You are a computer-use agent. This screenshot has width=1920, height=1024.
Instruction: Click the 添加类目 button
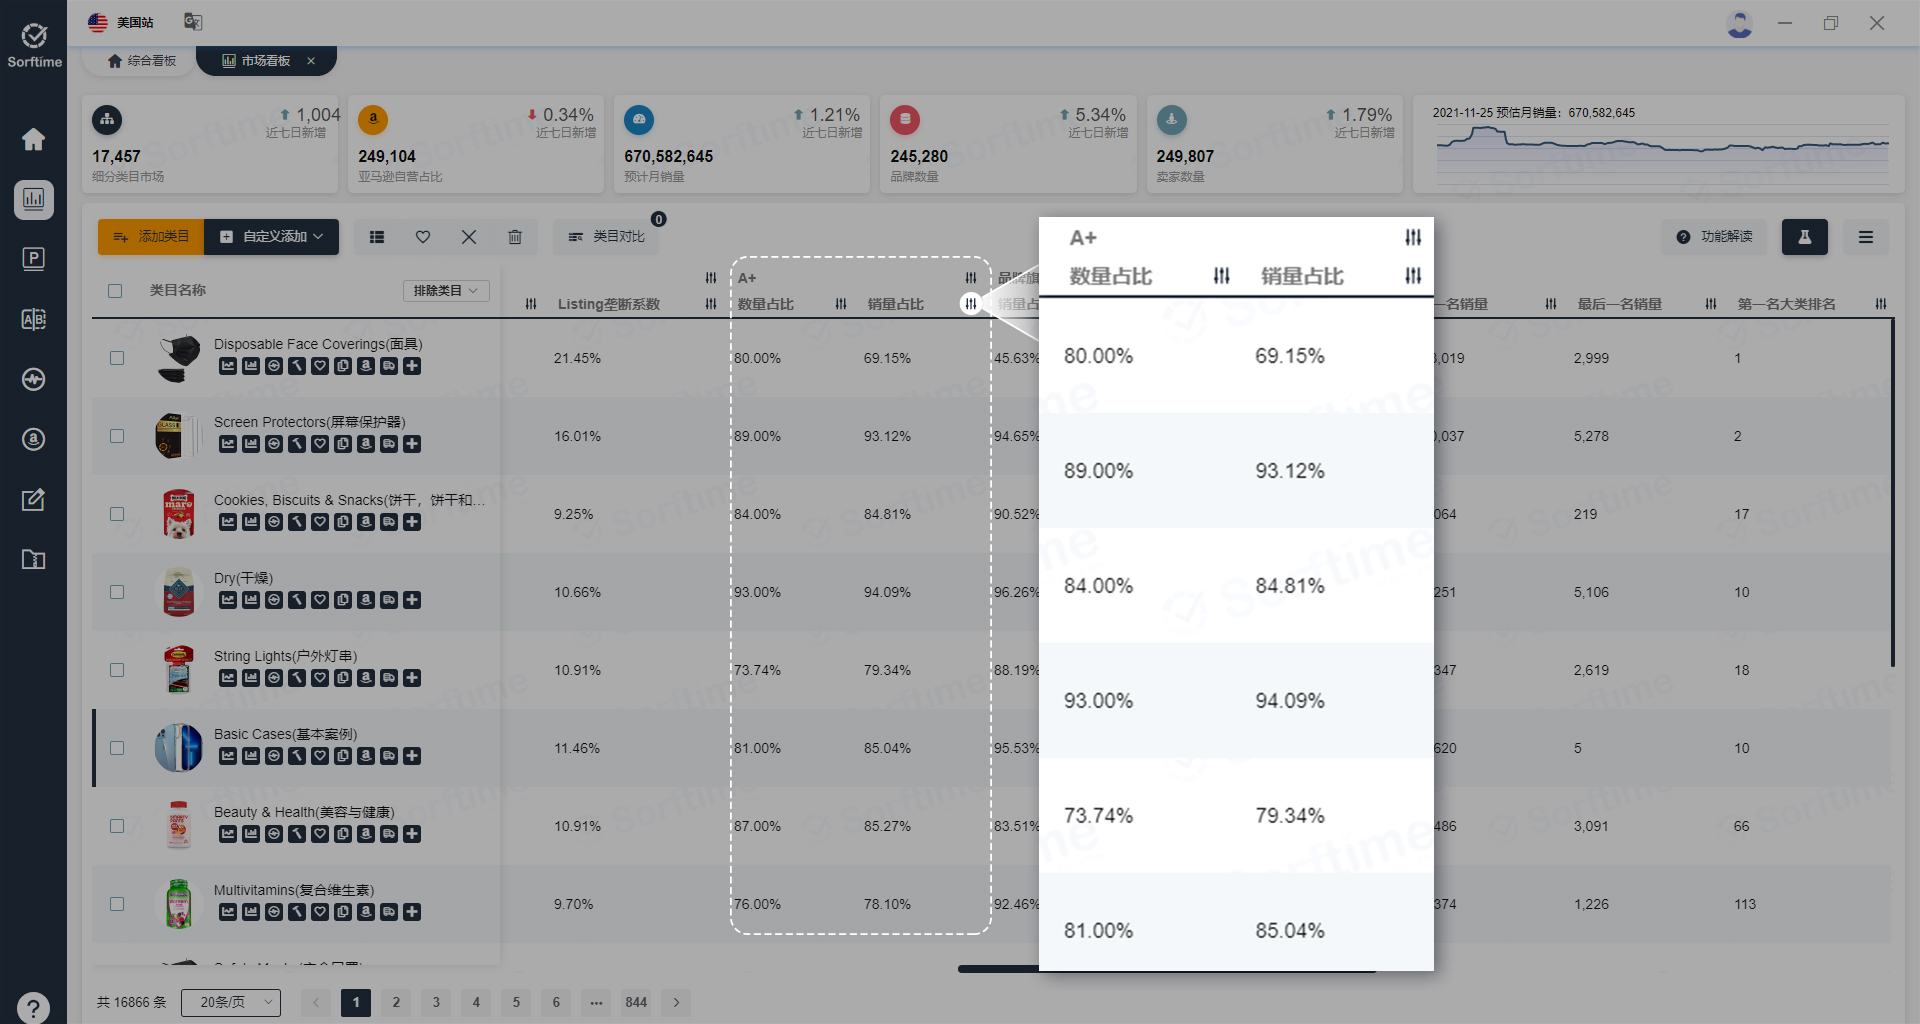[151, 237]
